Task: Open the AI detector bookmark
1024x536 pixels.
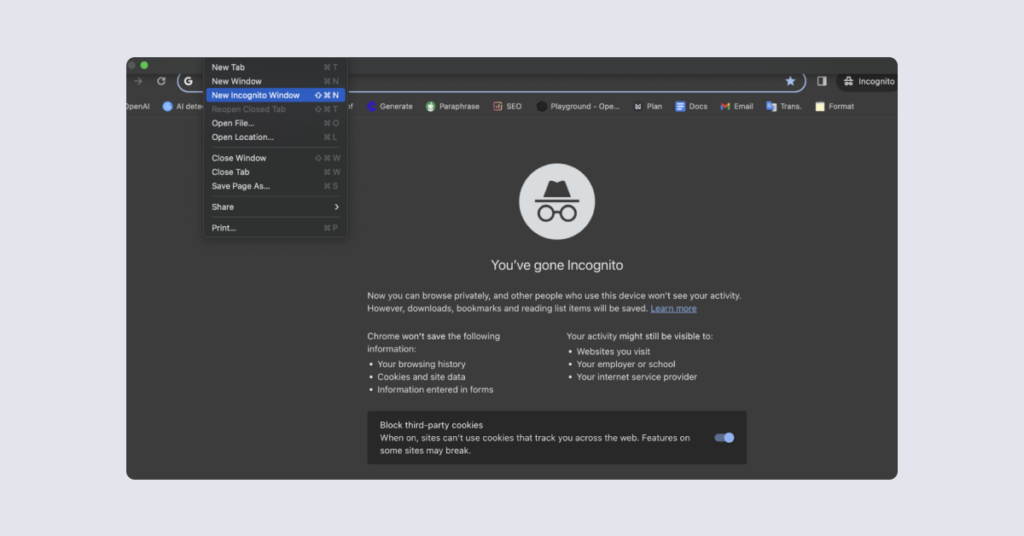Action: [183, 106]
